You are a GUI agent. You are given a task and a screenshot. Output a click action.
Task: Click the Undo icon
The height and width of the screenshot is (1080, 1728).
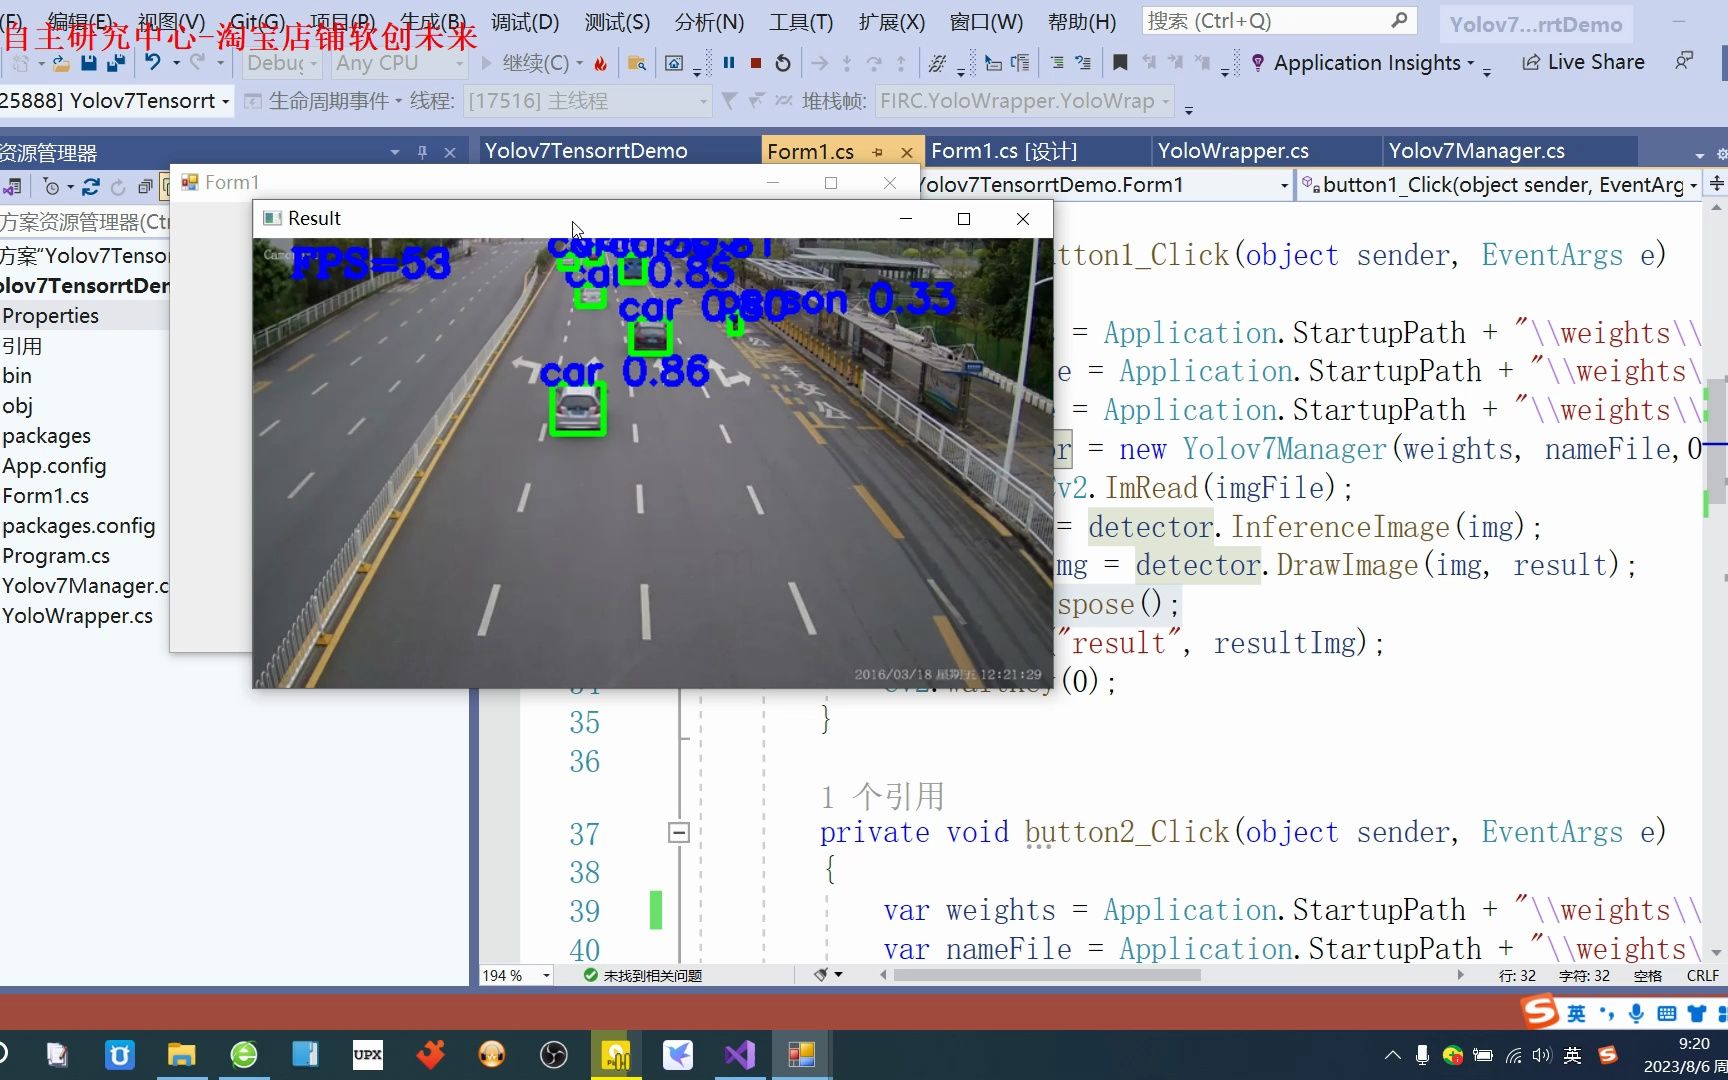(x=152, y=62)
